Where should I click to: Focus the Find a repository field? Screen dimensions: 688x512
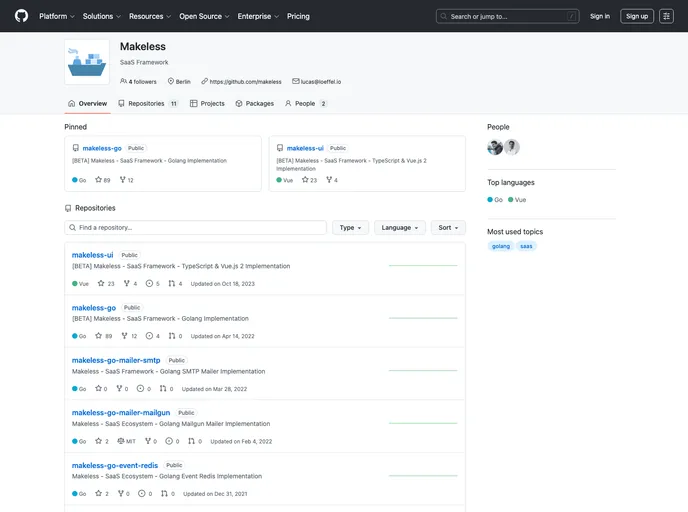click(195, 228)
